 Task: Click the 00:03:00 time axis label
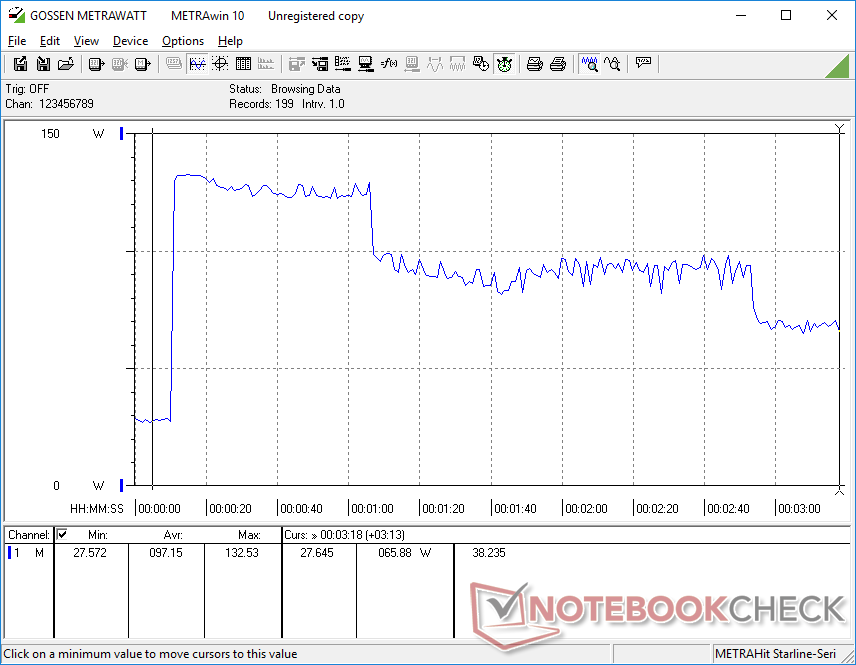(799, 508)
